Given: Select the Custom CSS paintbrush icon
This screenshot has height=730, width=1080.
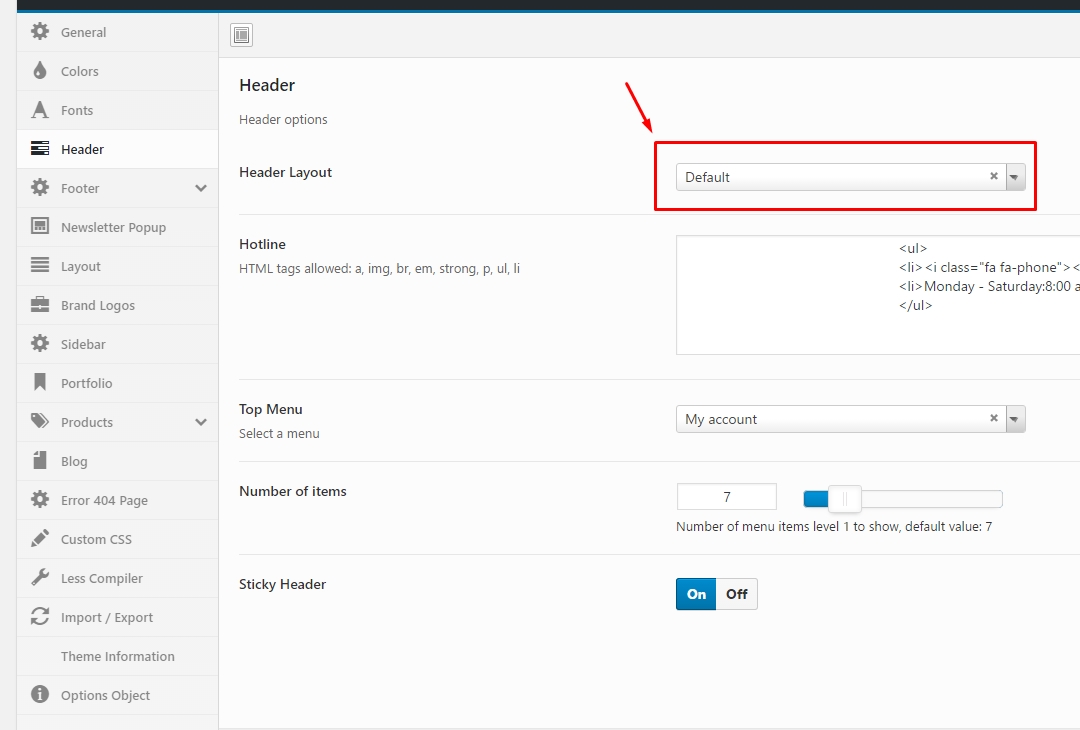Looking at the screenshot, I should tap(39, 539).
